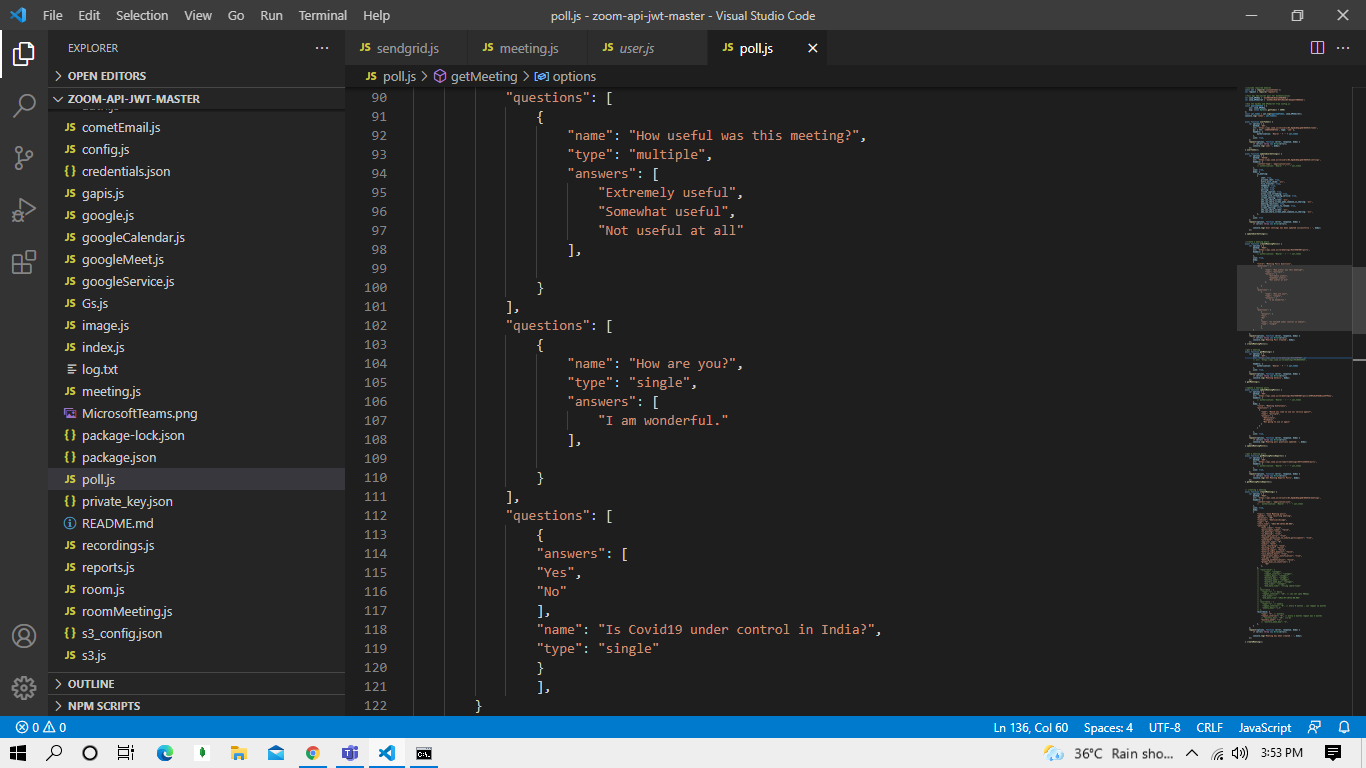The image size is (1366, 768).
Task: Open the notifications bell in status bar
Action: click(1345, 728)
